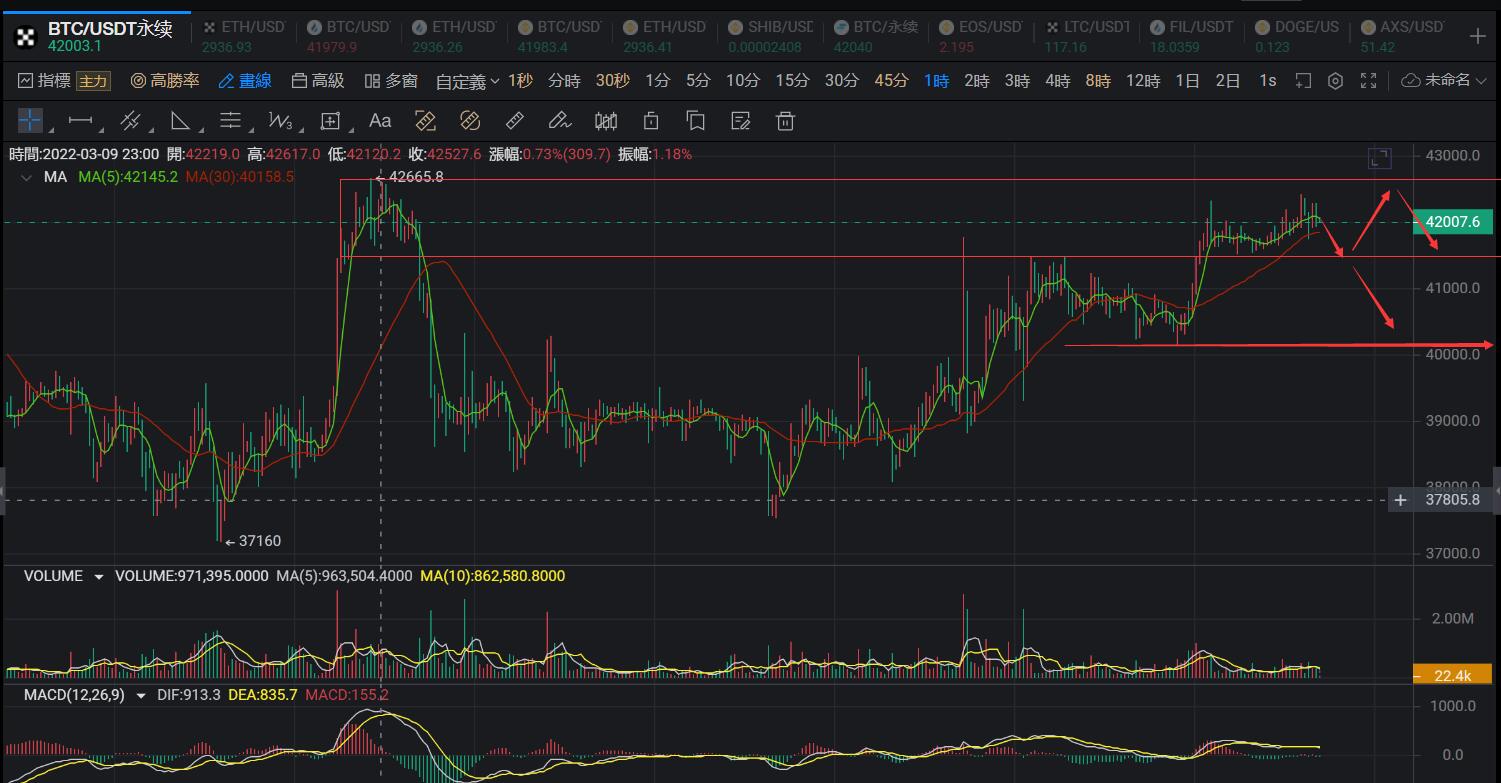Open the 多窗 multi-window layout
The height and width of the screenshot is (783, 1501).
click(x=390, y=81)
